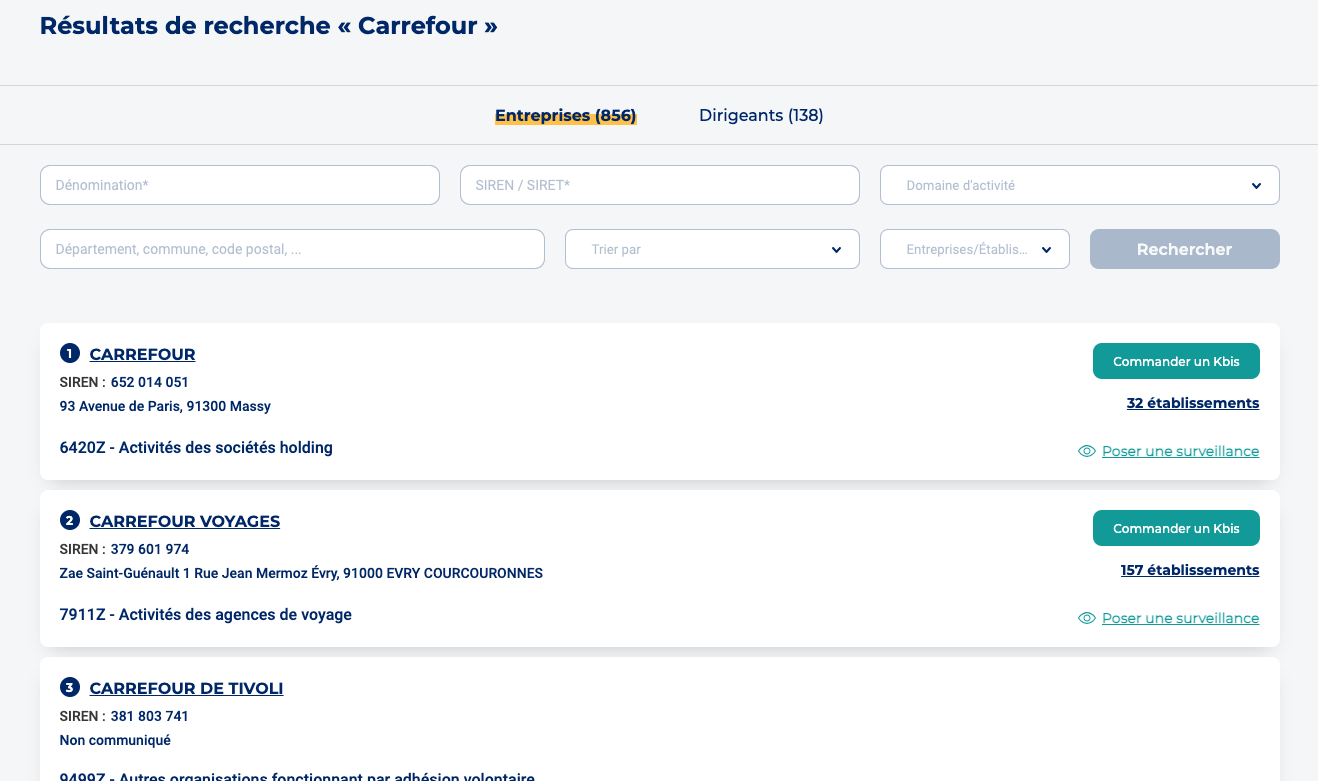Click result number 2 badge

[69, 520]
